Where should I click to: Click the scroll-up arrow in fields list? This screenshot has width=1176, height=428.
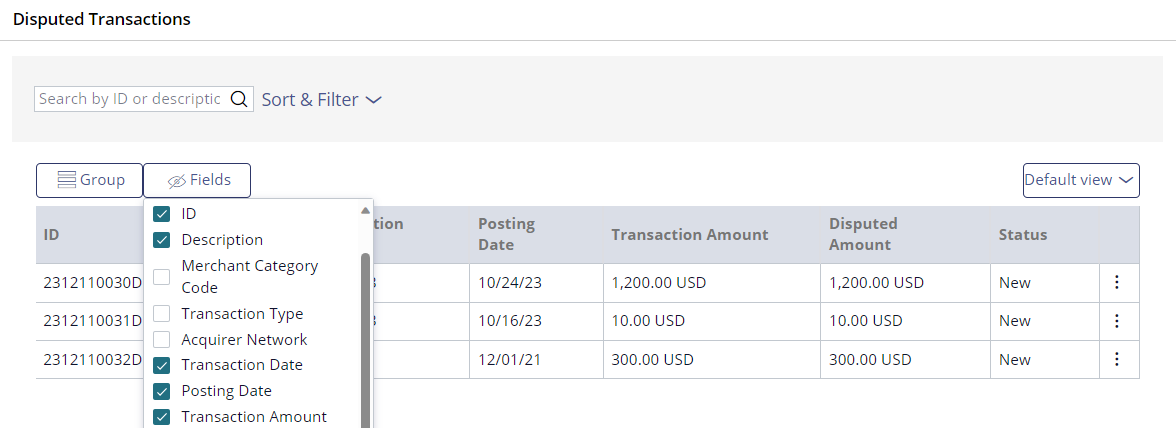(x=365, y=211)
